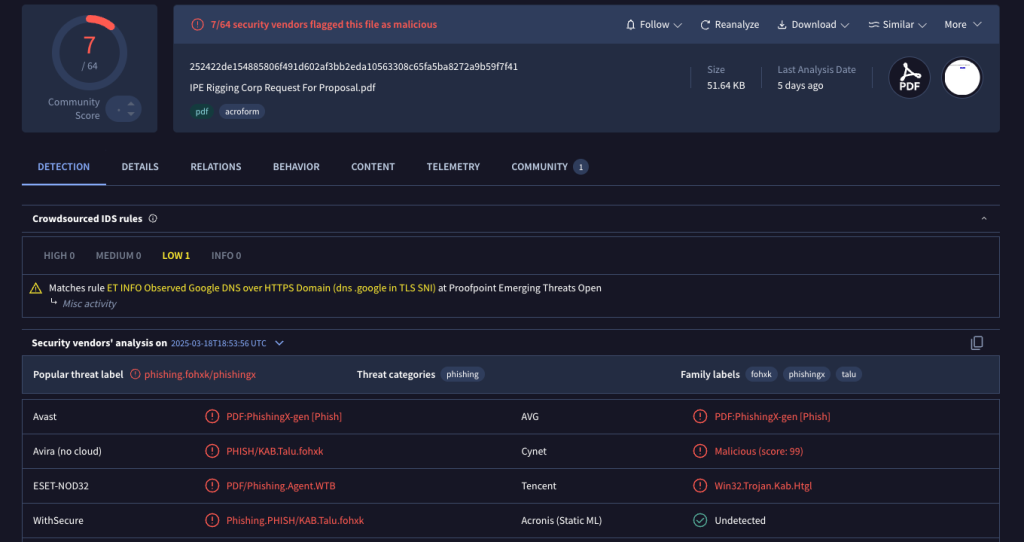Expand the Download menu

click(x=813, y=25)
